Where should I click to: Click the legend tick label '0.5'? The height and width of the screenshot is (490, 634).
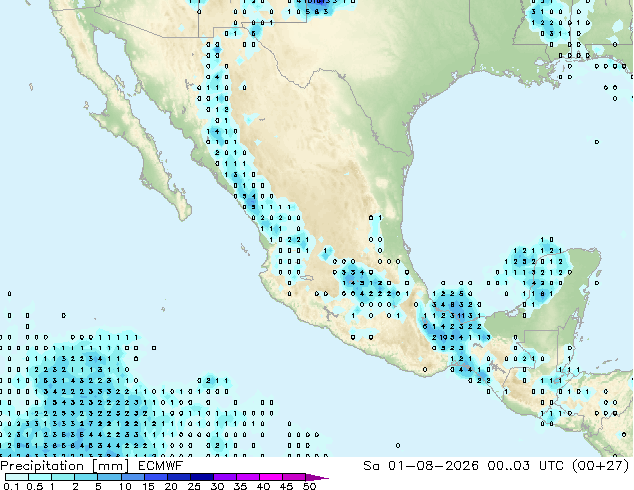[x=34, y=486]
